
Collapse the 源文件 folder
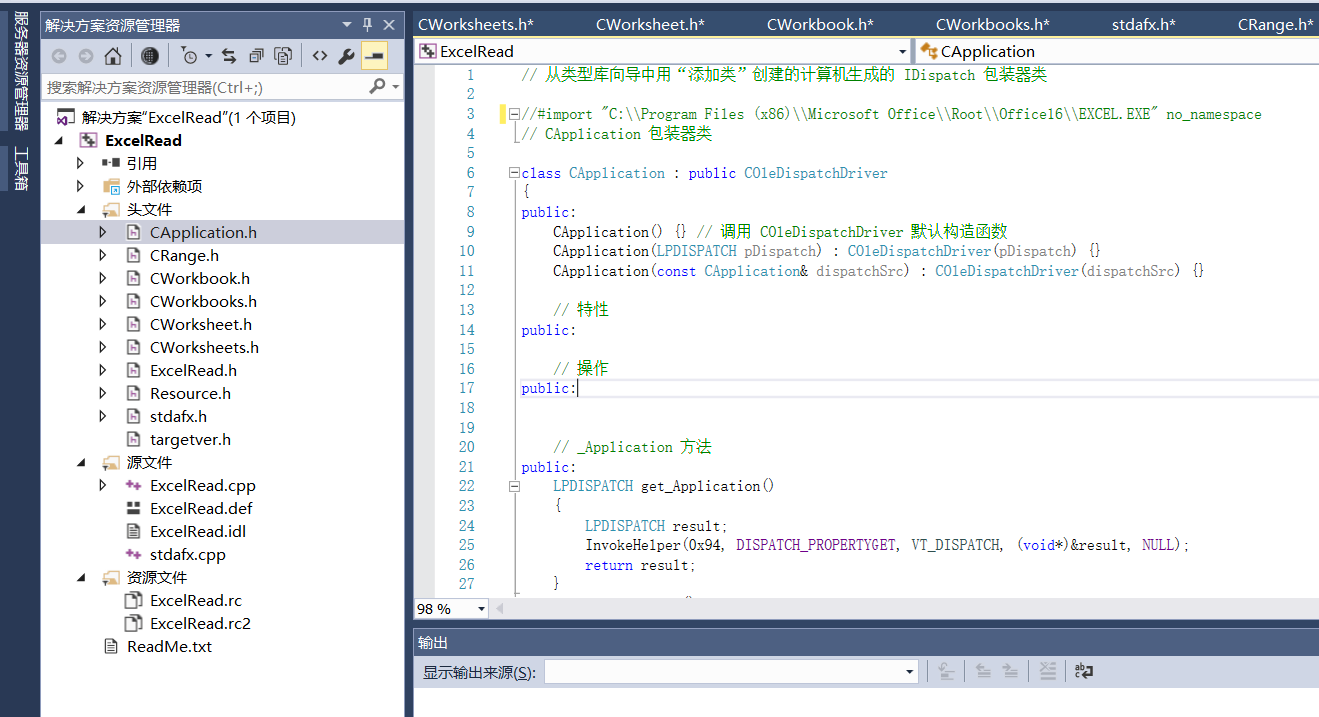tap(81, 462)
